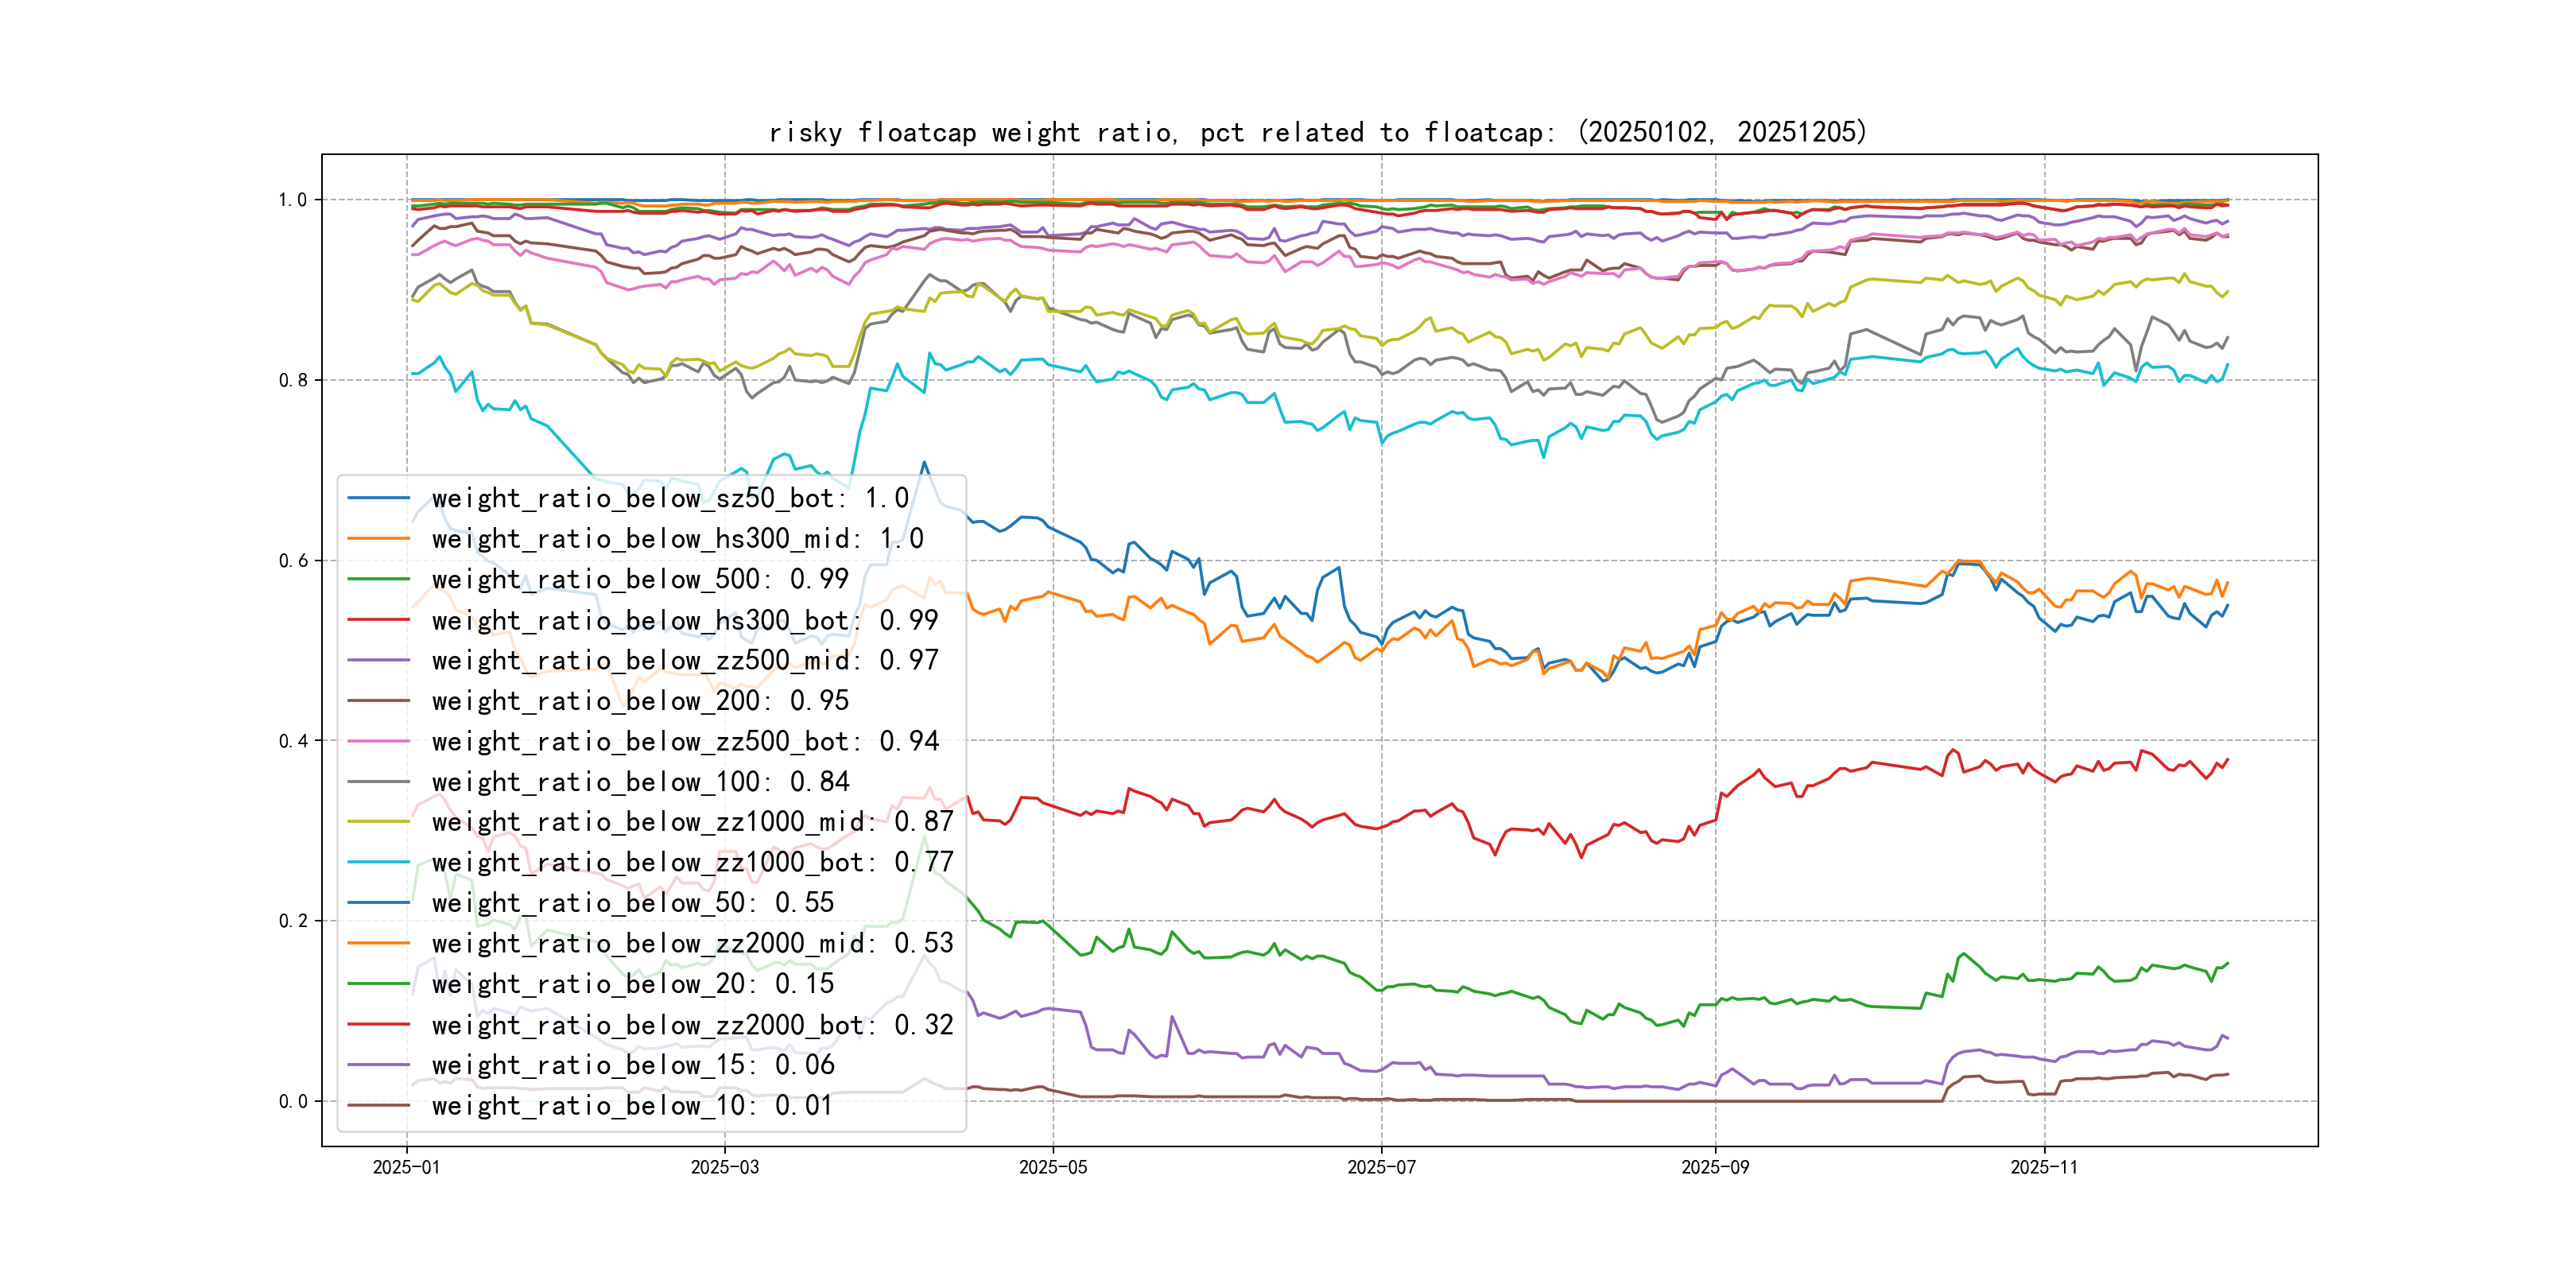The image size is (2576, 1288).
Task: Click legend entry weight_ratio_below_zz500_mid
Action: pyautogui.click(x=684, y=660)
